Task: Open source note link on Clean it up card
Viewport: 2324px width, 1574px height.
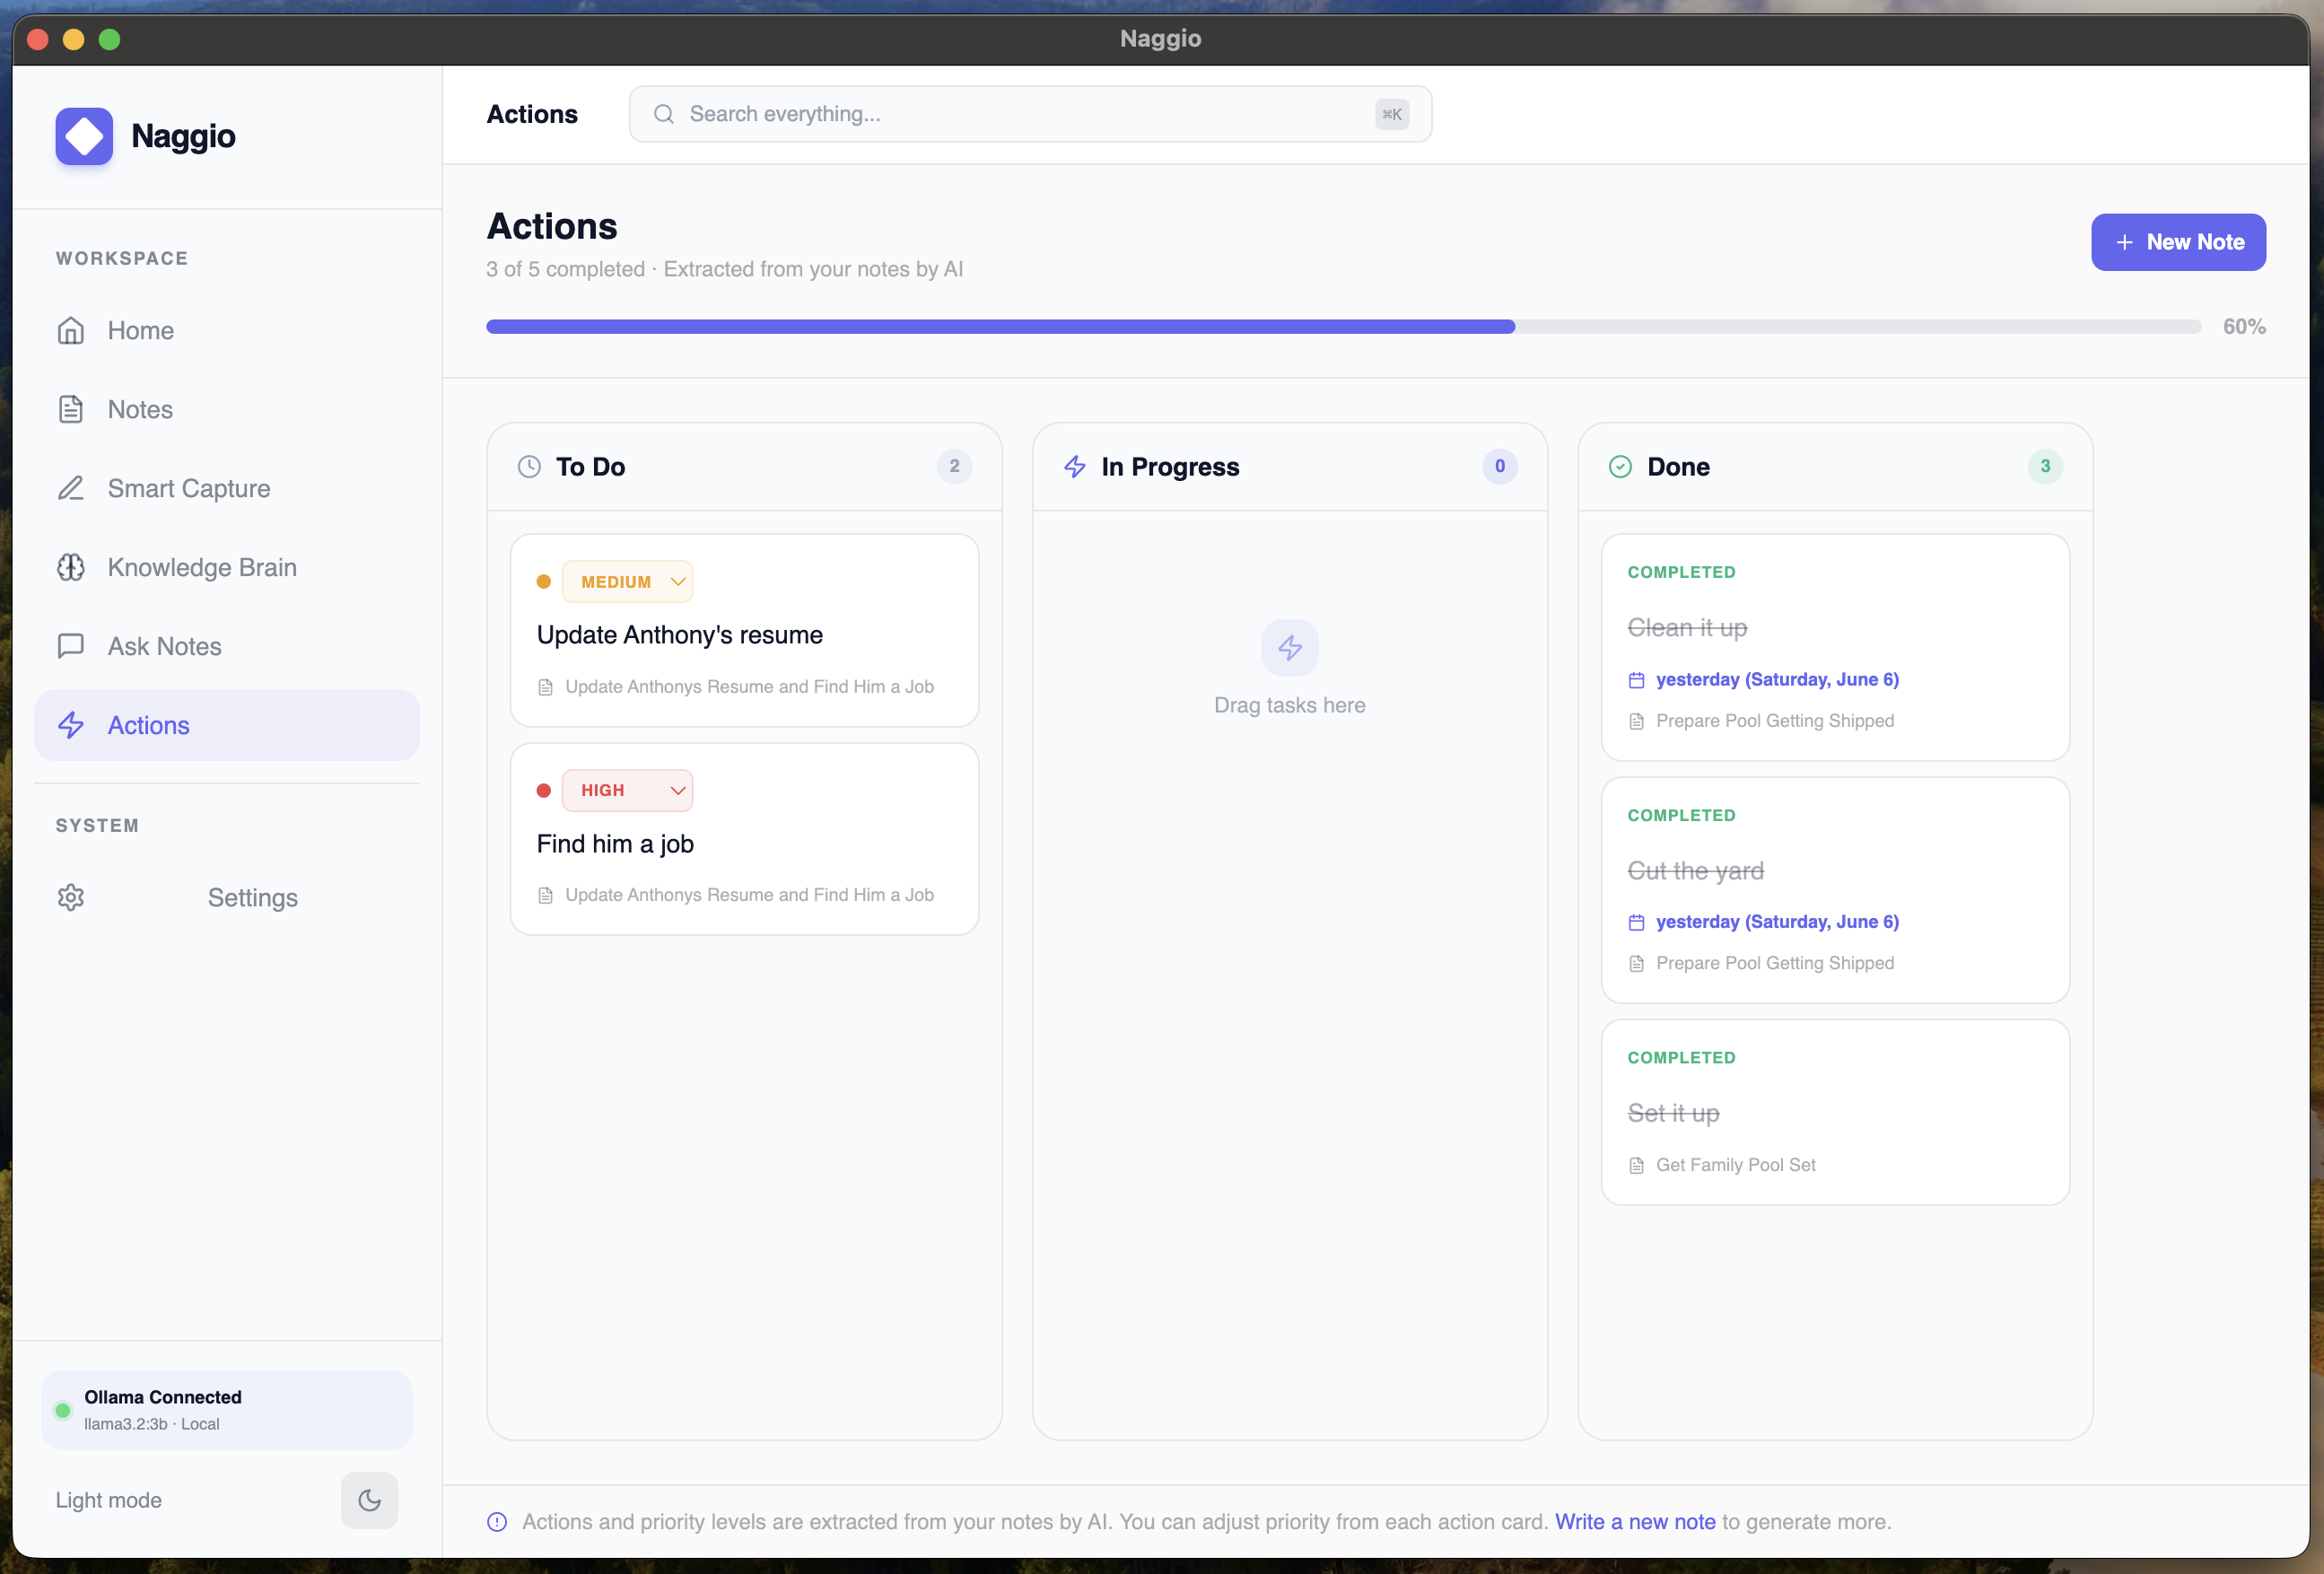Action: [x=1774, y=721]
